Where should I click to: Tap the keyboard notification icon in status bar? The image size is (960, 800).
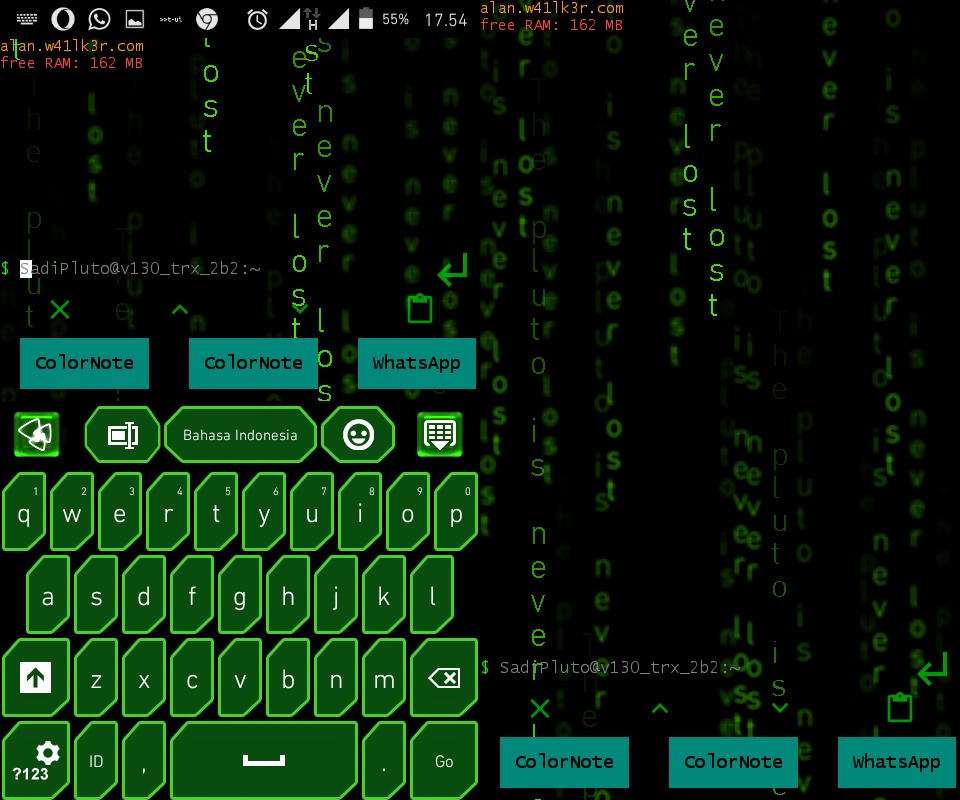(26, 20)
